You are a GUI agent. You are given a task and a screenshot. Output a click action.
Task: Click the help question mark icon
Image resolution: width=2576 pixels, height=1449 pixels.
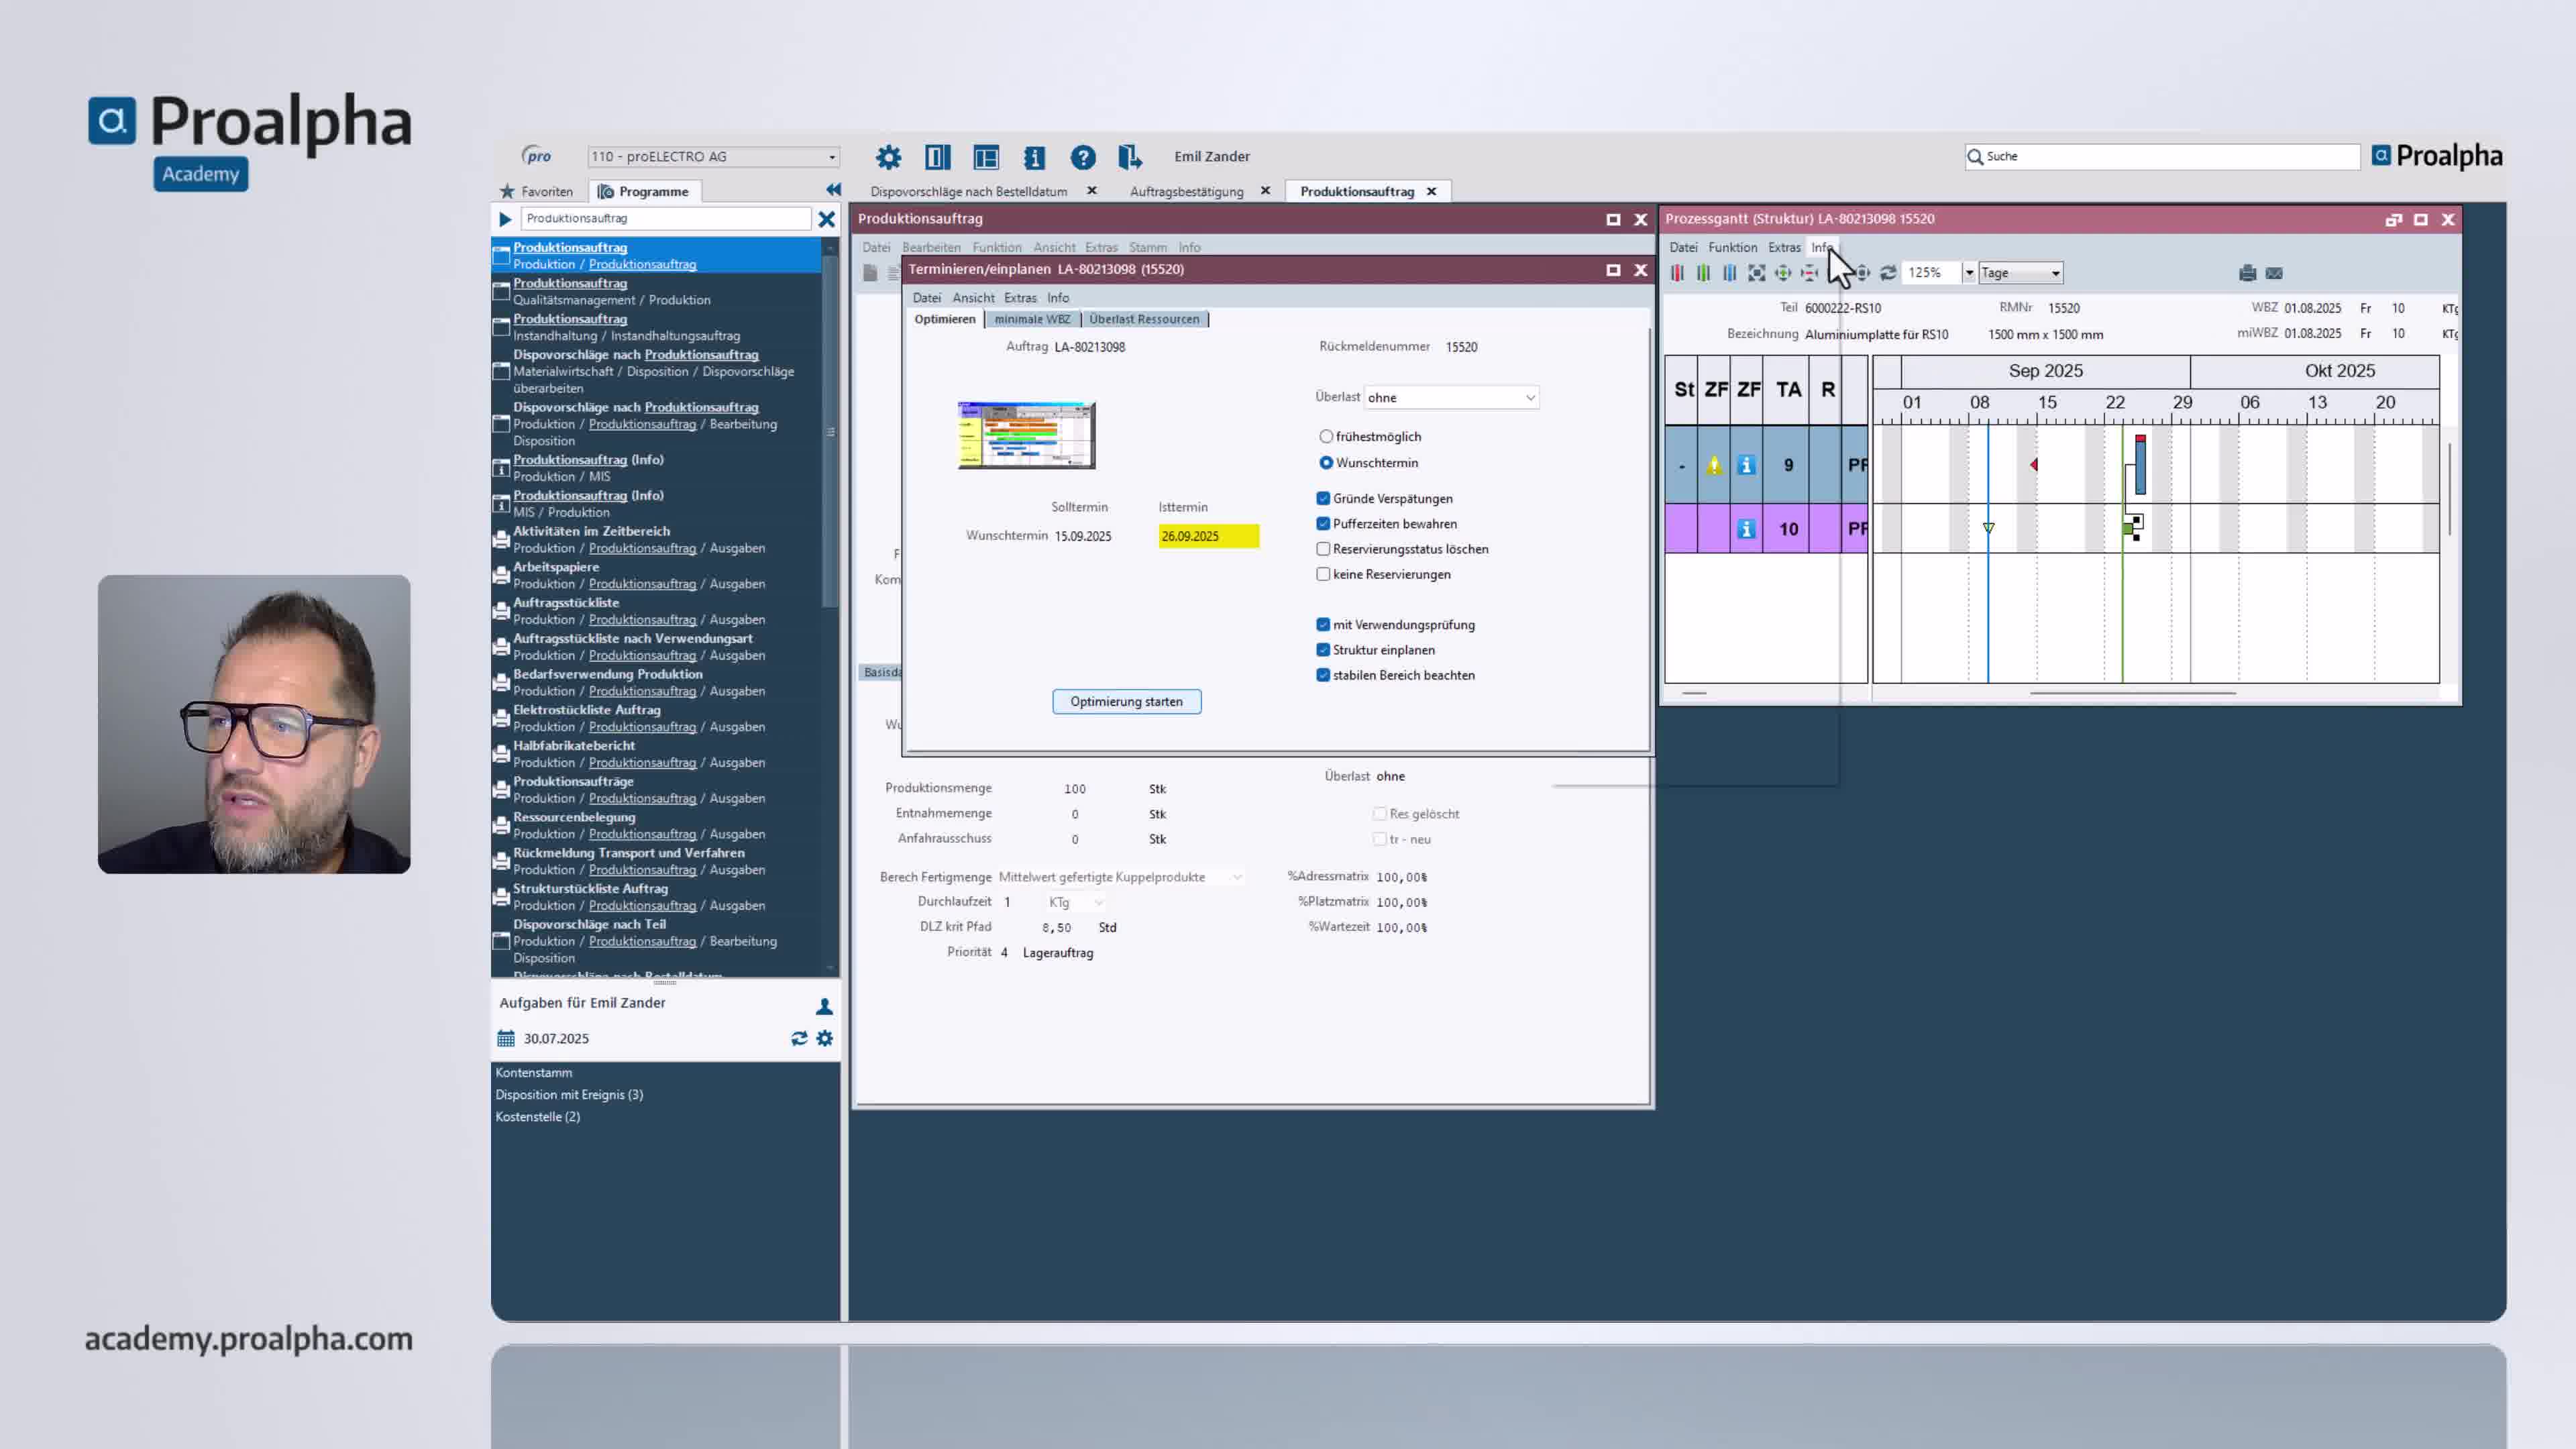(x=1083, y=157)
